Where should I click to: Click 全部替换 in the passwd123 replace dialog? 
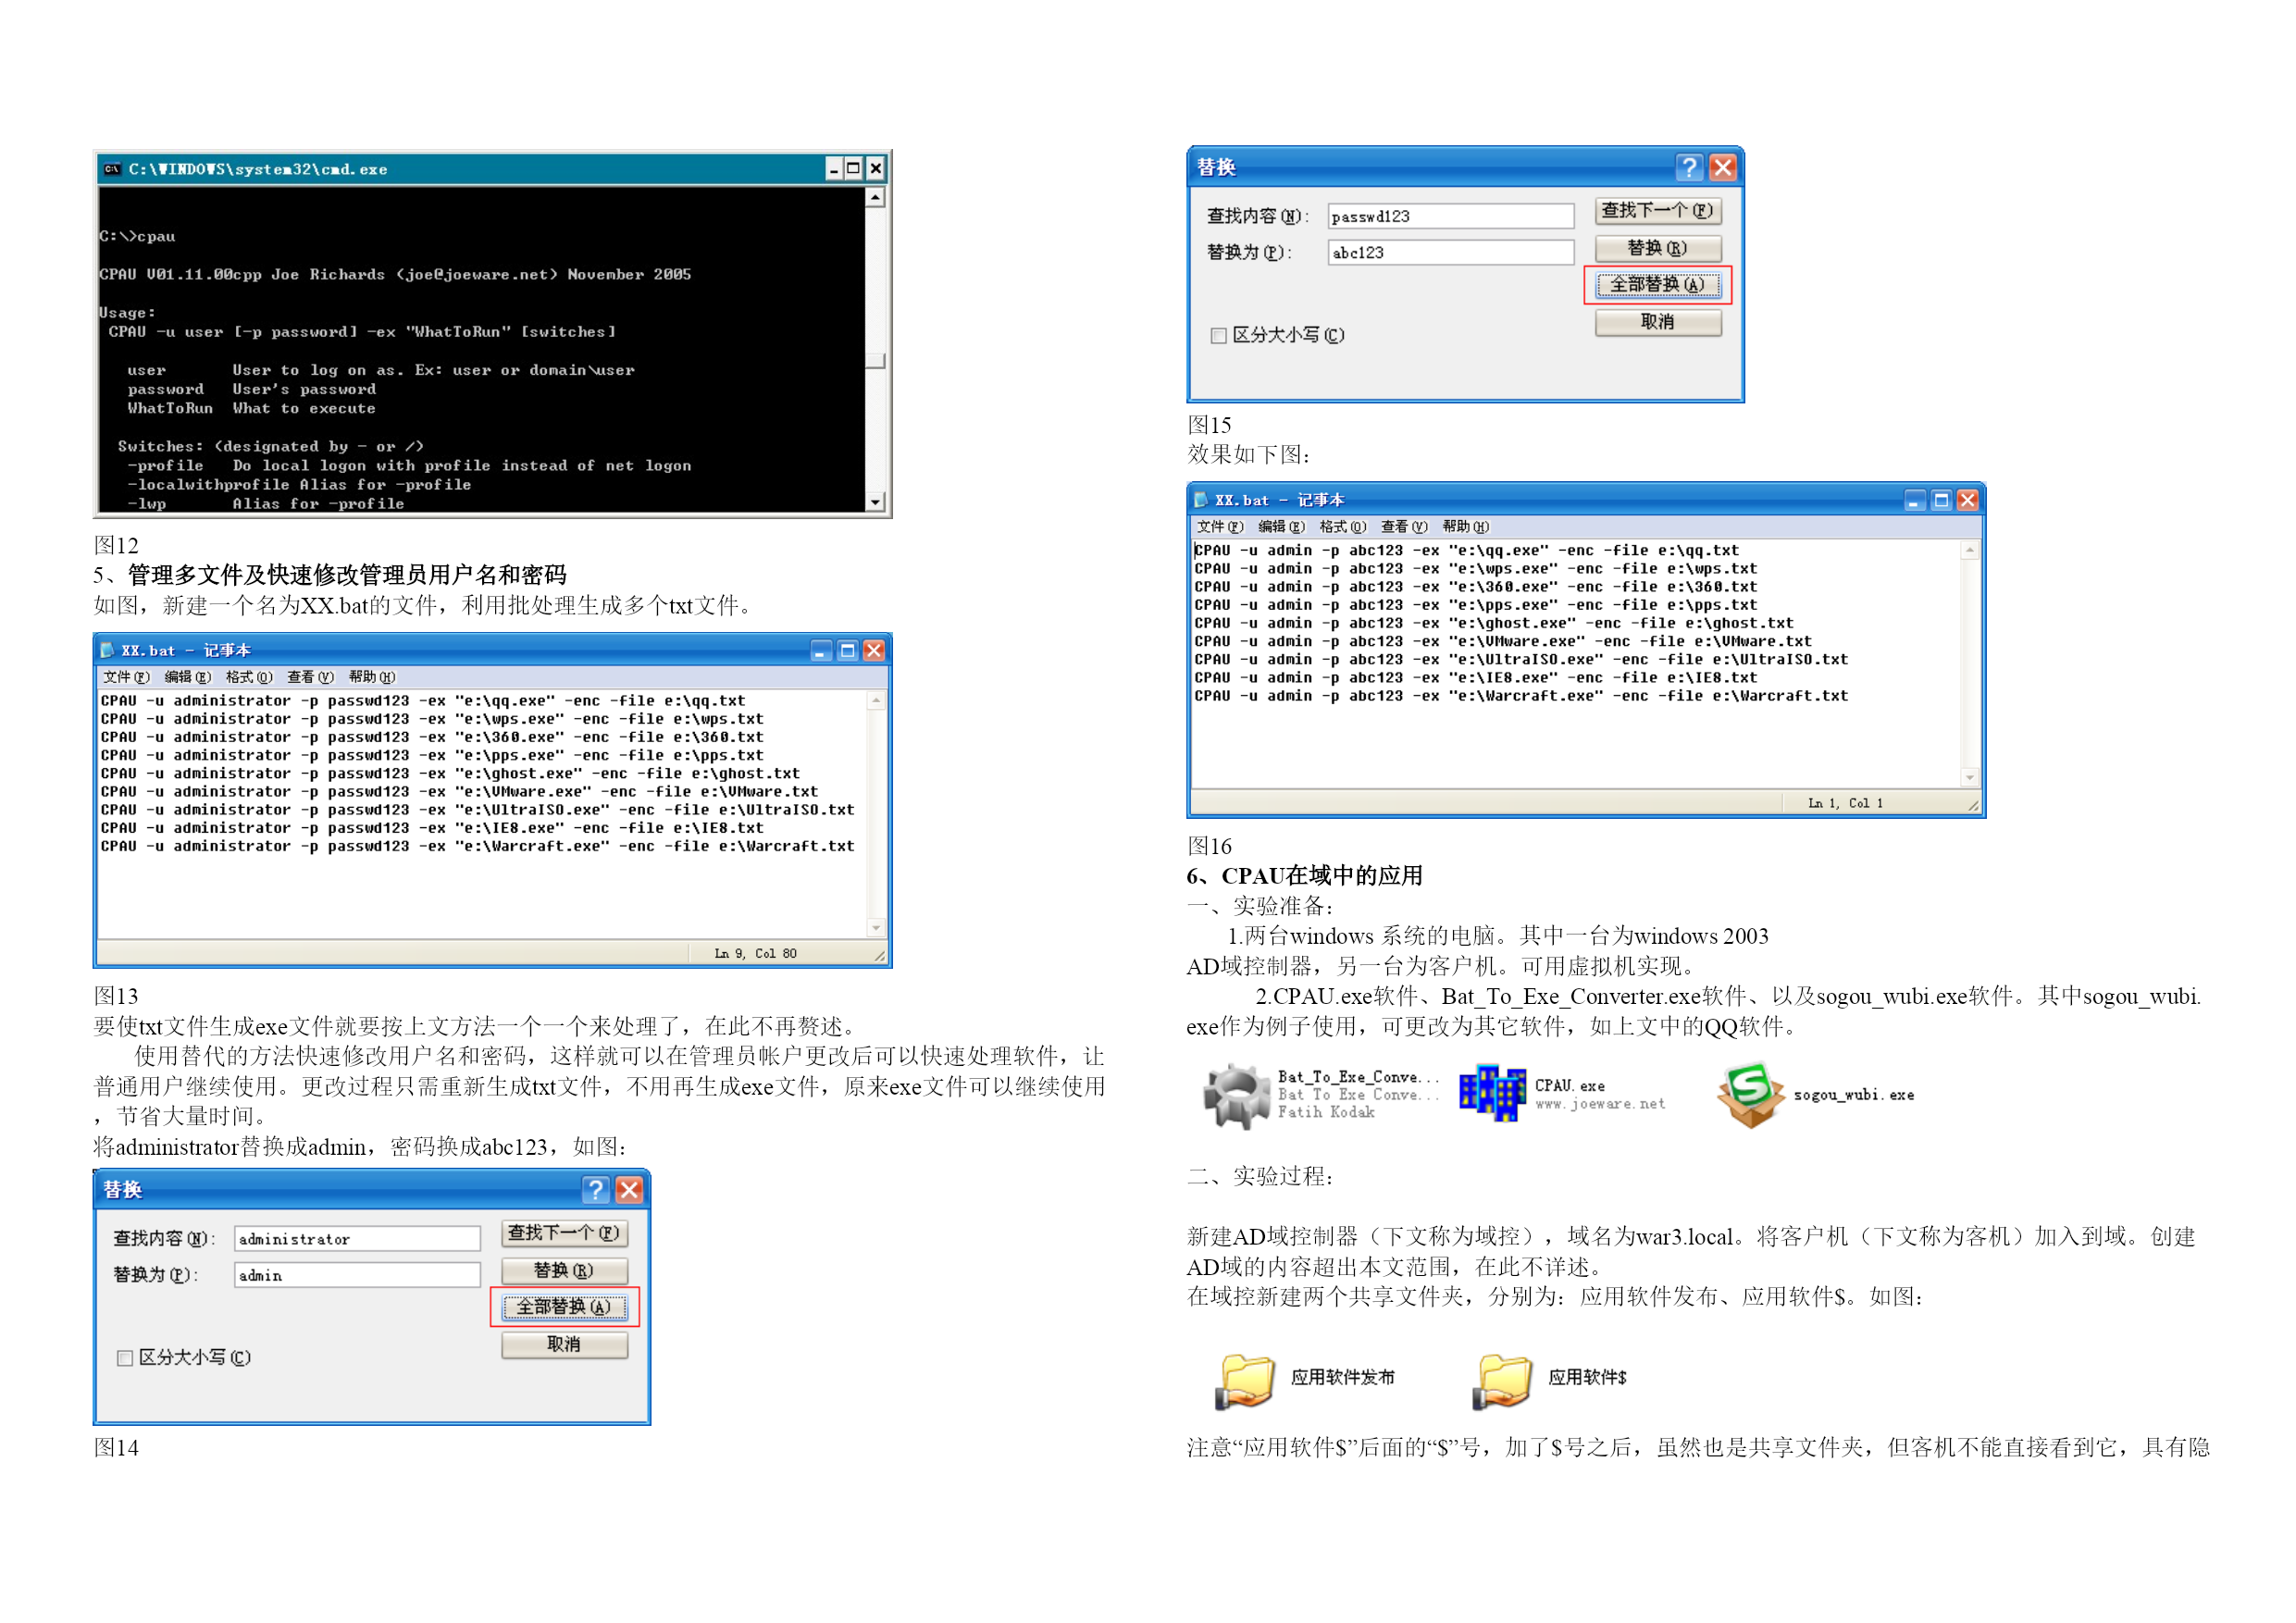pyautogui.click(x=1658, y=285)
